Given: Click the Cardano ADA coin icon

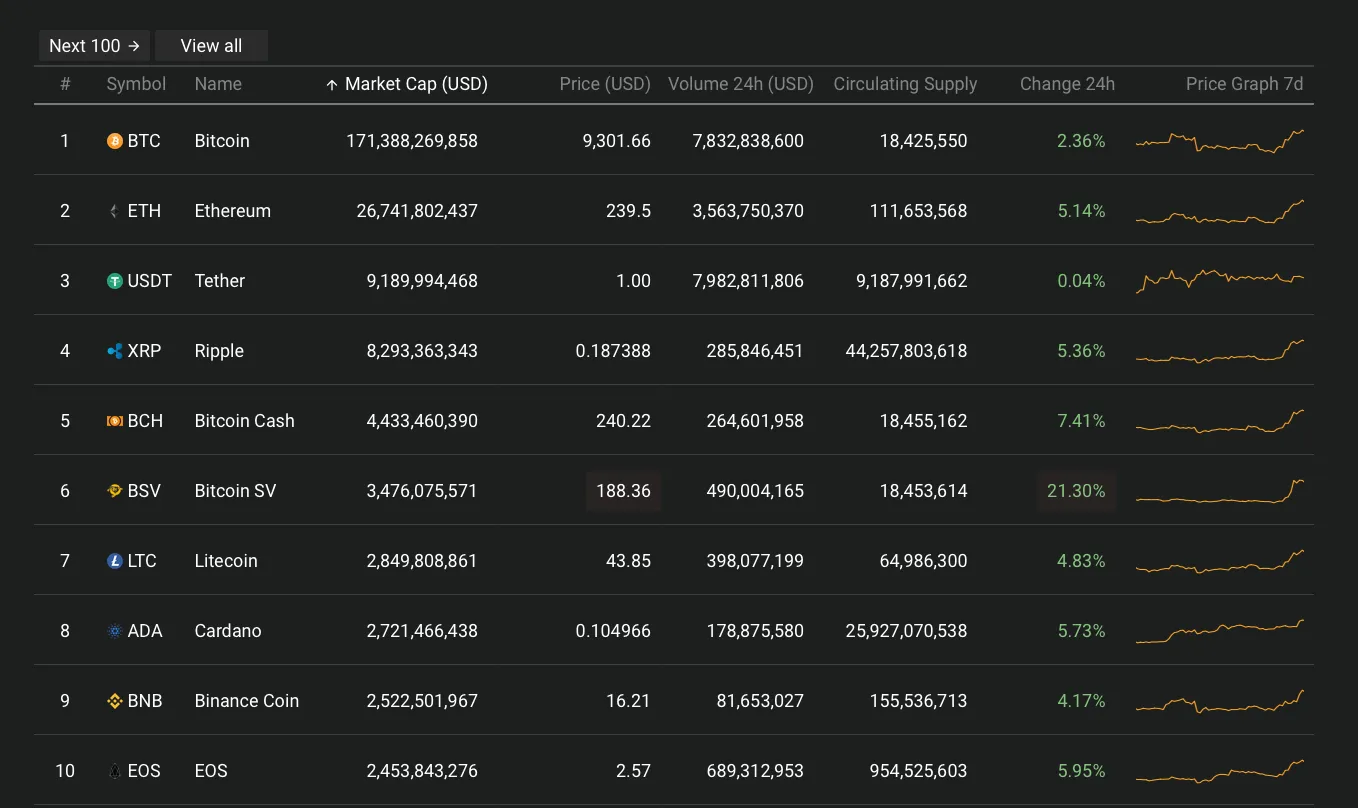Looking at the screenshot, I should [x=115, y=631].
